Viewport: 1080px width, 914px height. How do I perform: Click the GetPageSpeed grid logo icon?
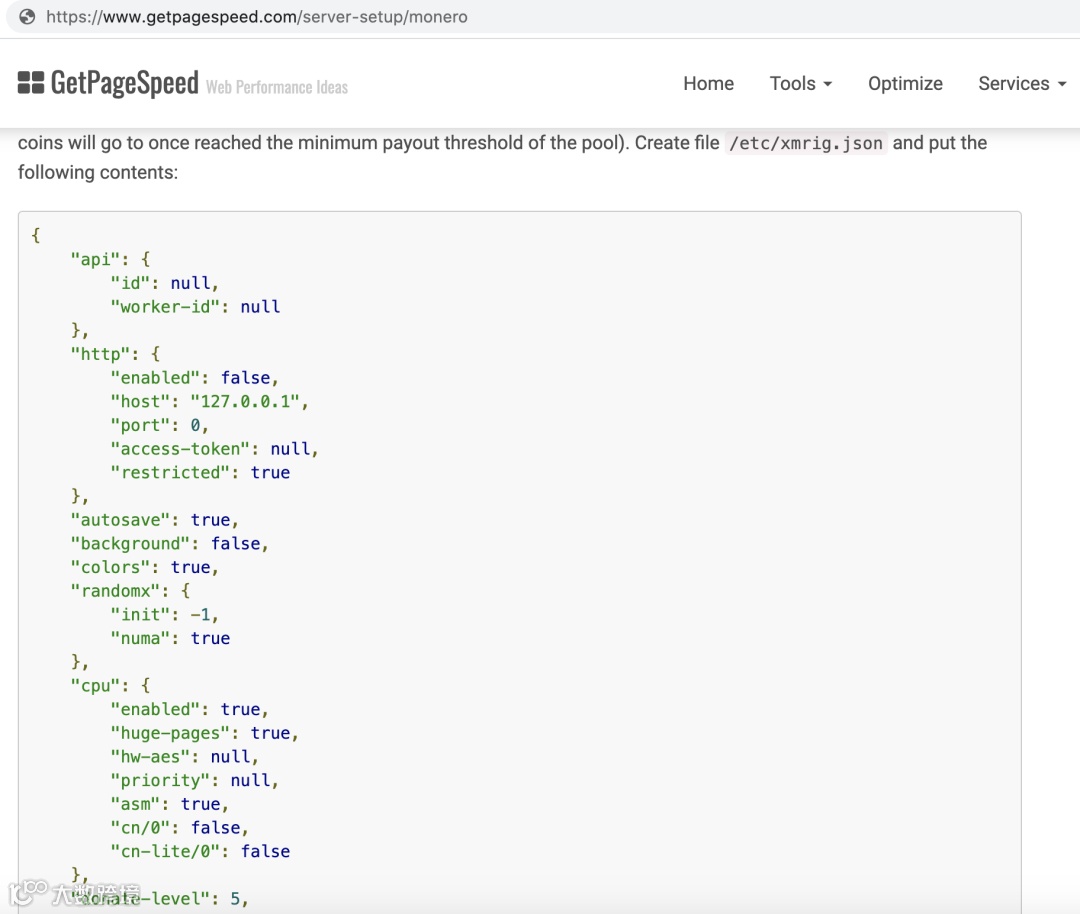31,83
